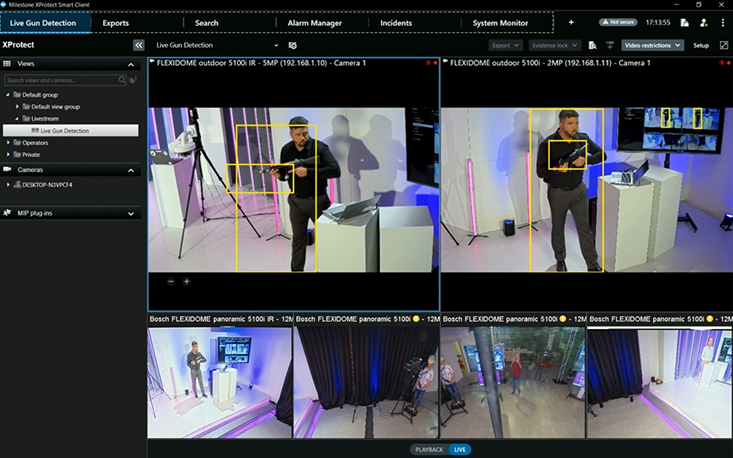Expand the Operators folder
Image resolution: width=733 pixels, height=458 pixels.
click(x=9, y=143)
